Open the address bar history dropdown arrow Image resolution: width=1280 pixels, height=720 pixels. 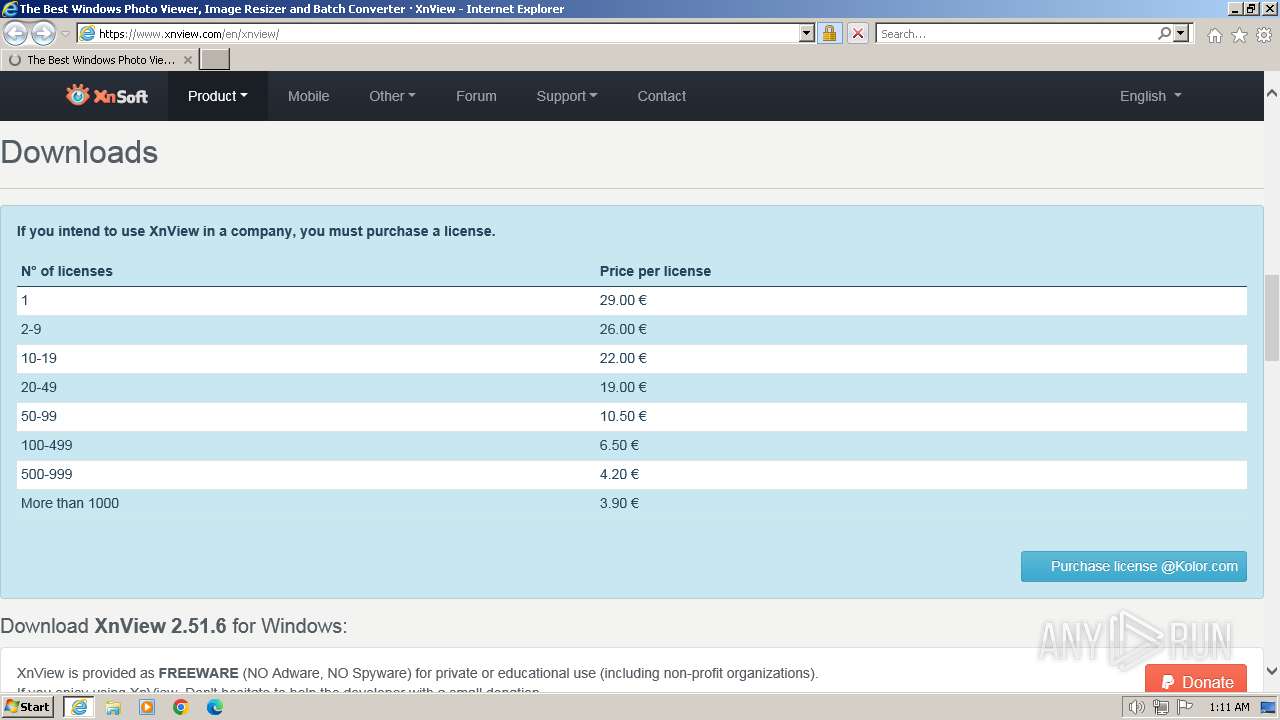pyautogui.click(x=807, y=33)
